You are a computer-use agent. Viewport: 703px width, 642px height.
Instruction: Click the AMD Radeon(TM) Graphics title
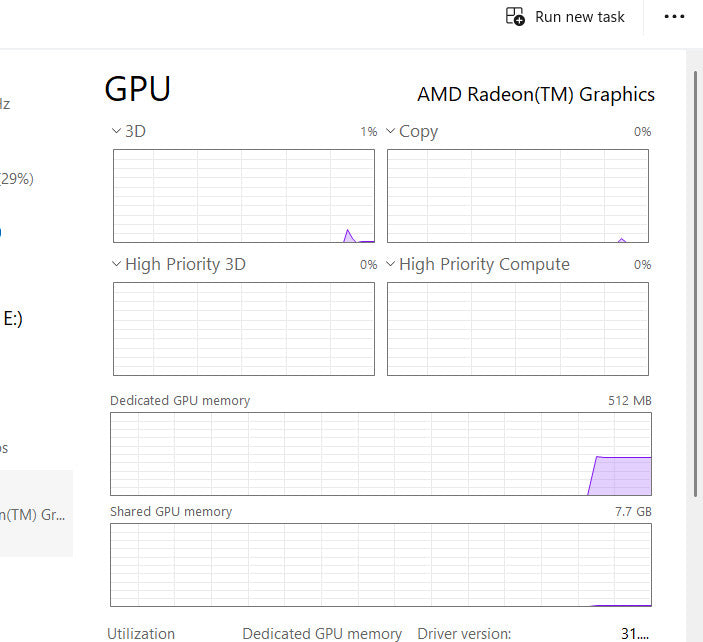[536, 95]
